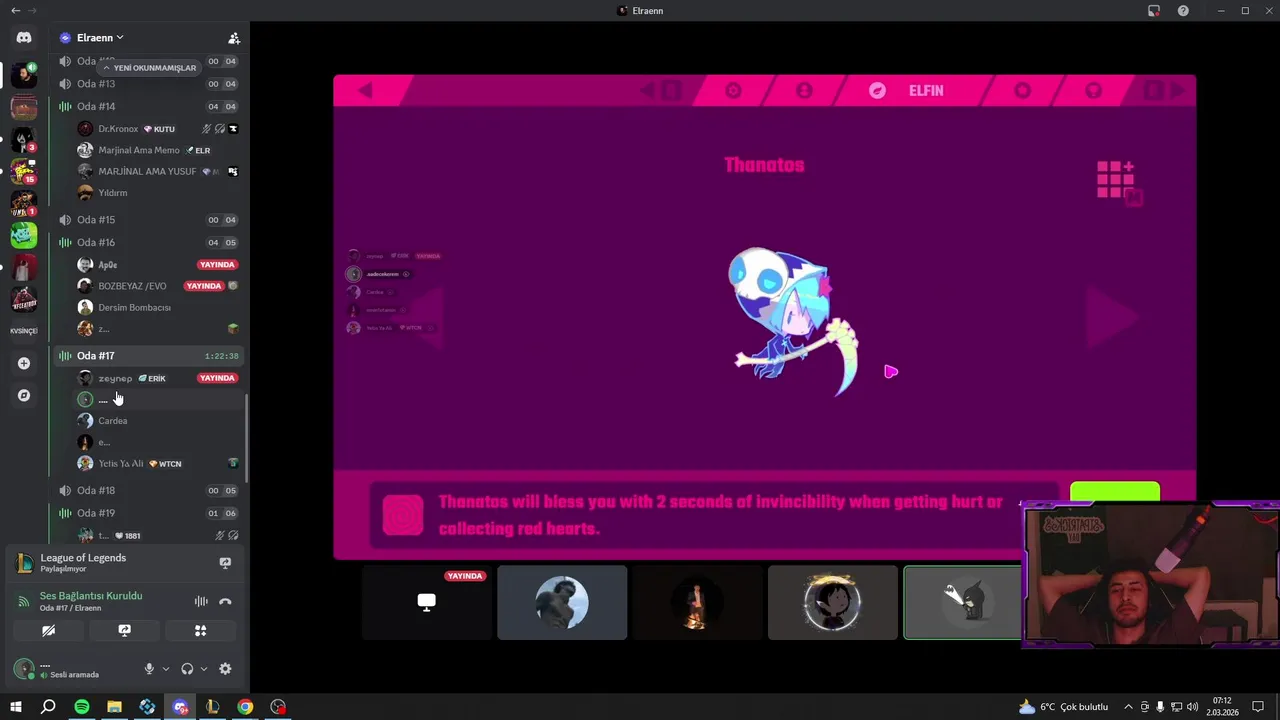Open the 6°C Çok bulutlu weather widget
Image resolution: width=1280 pixels, height=720 pixels.
(x=1063, y=707)
